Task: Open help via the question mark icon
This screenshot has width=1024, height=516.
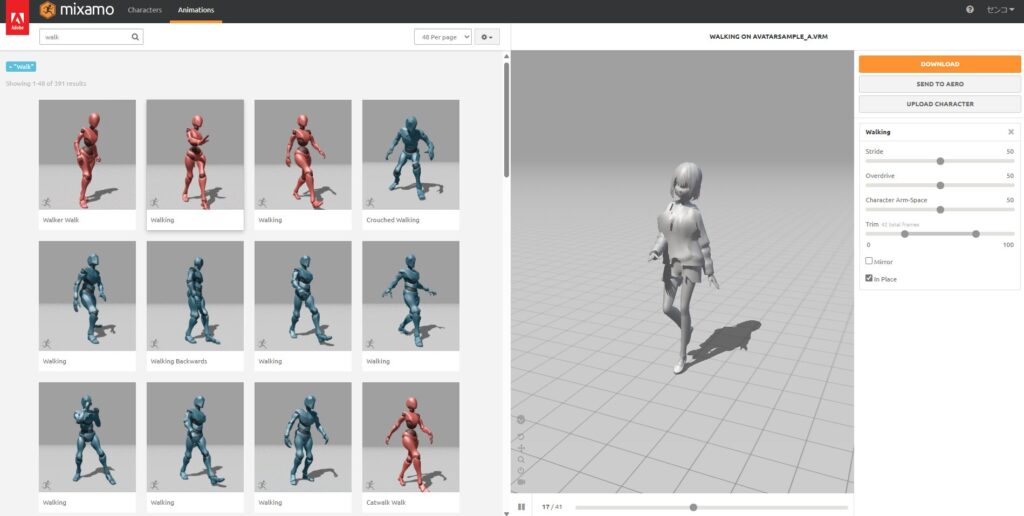Action: (969, 10)
